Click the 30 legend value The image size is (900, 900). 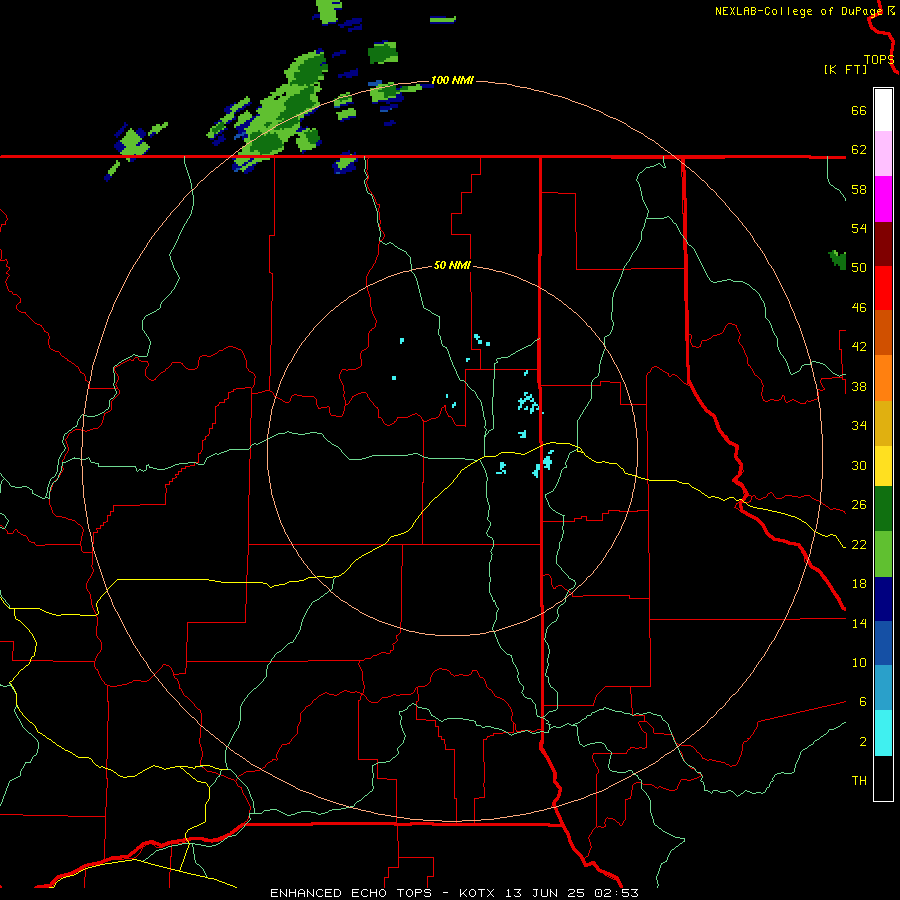coord(859,465)
